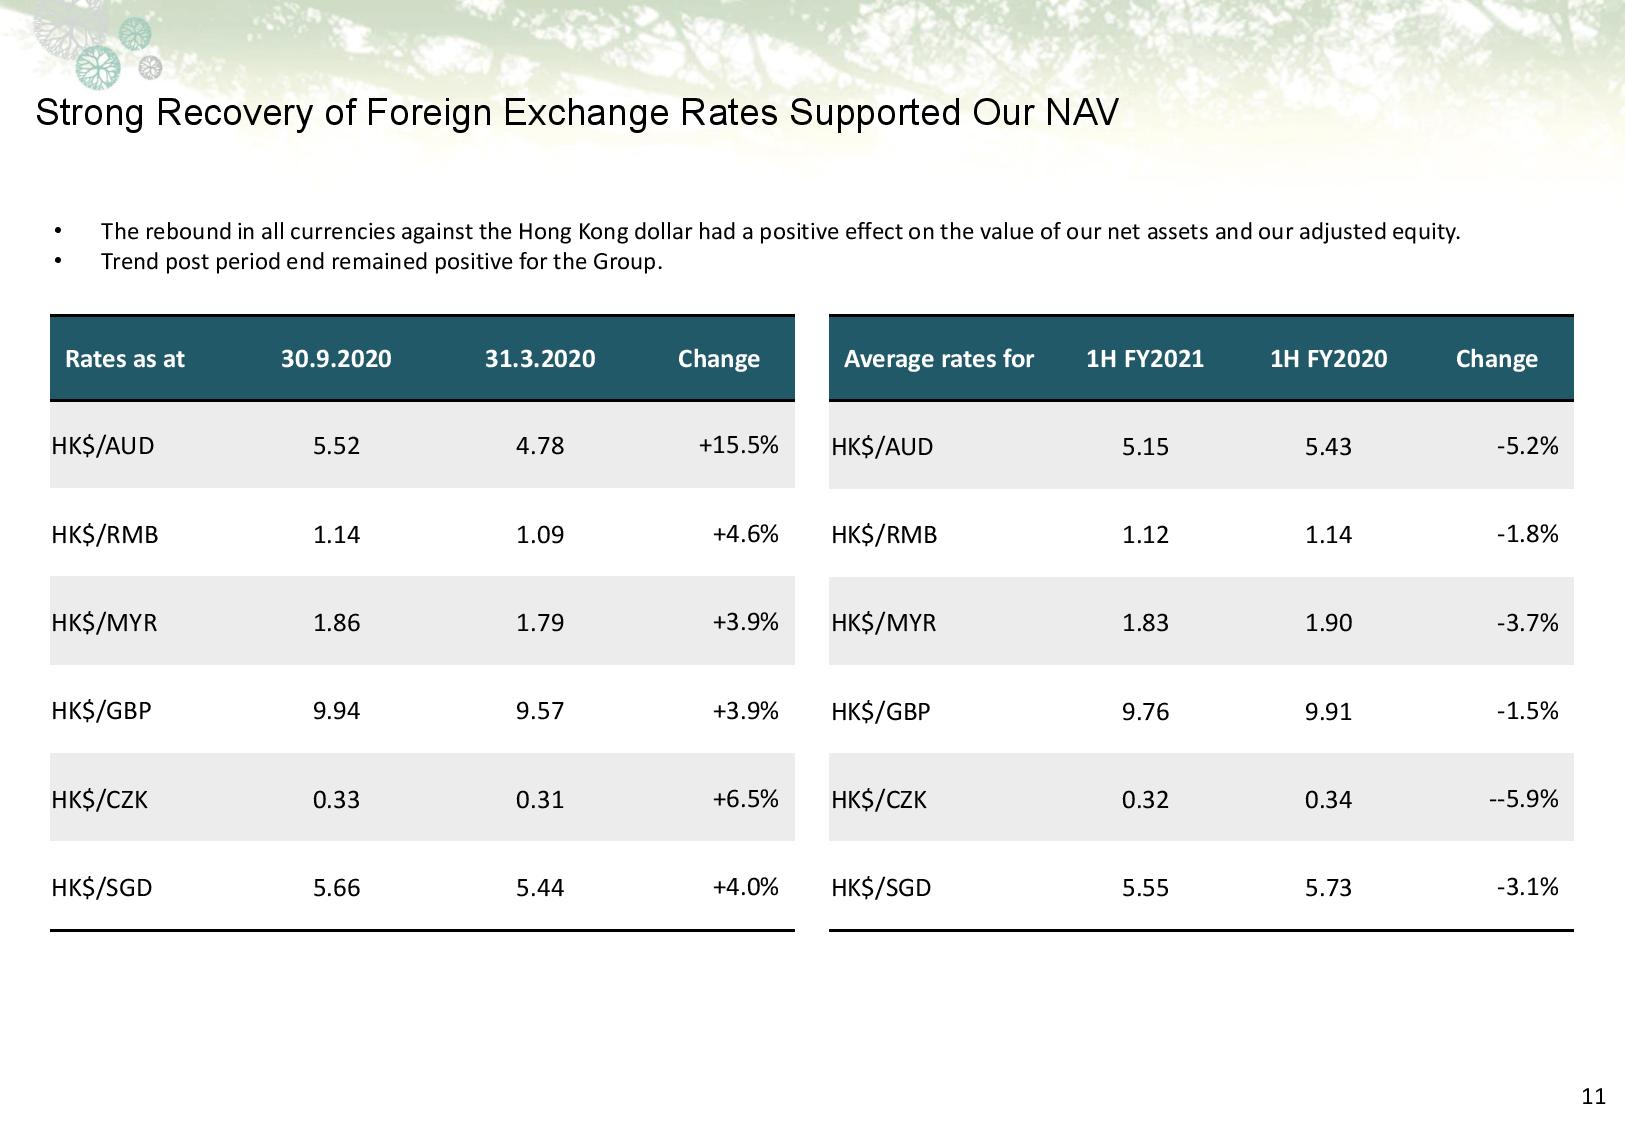Image resolution: width=1625 pixels, height=1125 pixels.
Task: Click the --5.9% CZK change value
Action: [1523, 799]
